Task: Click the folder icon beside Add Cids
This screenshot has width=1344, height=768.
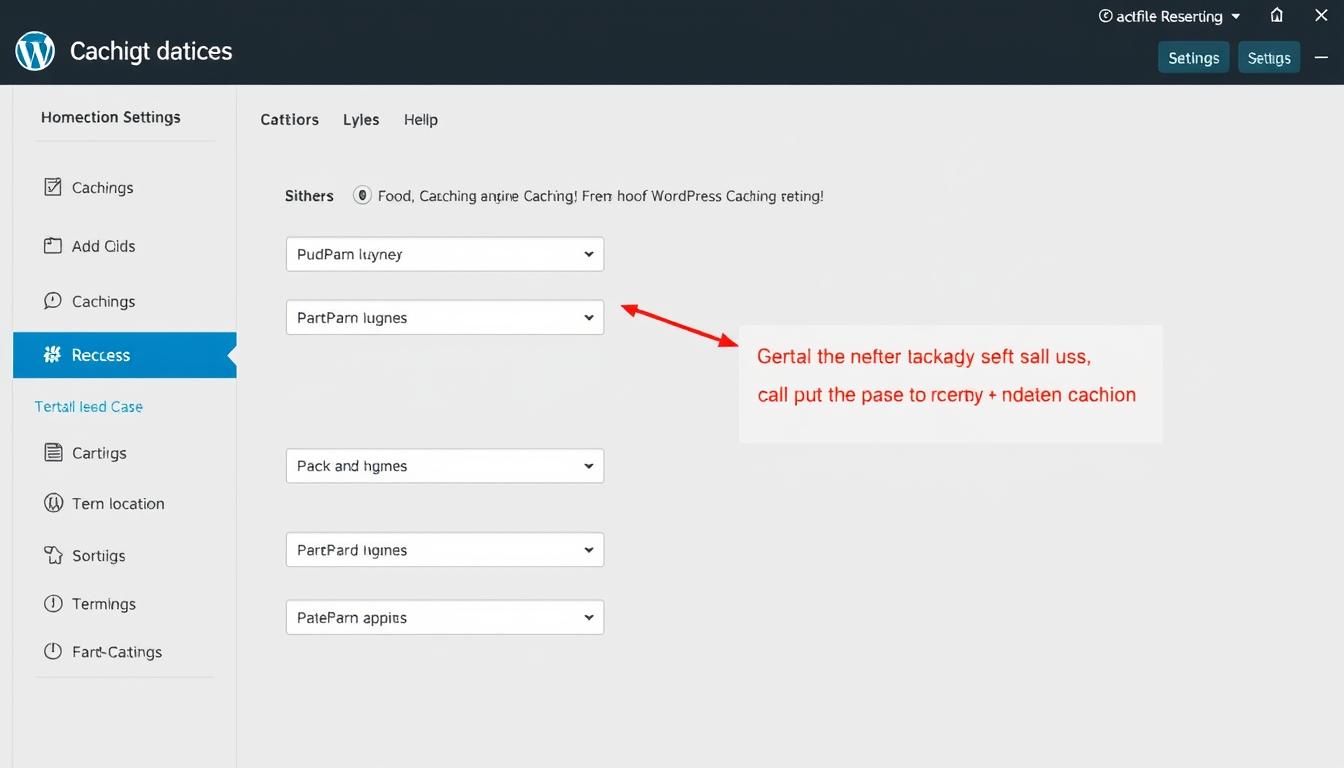Action: click(x=53, y=245)
